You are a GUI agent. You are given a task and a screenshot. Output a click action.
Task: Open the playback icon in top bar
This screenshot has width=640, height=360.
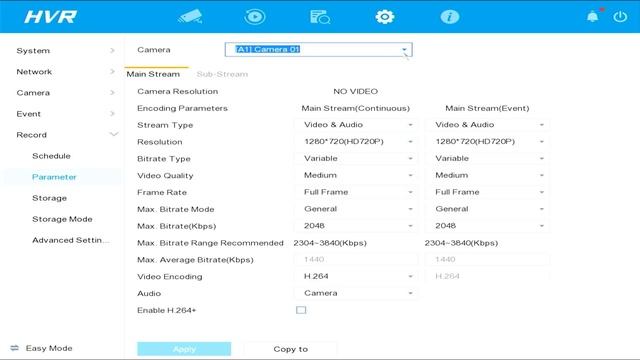pos(255,17)
